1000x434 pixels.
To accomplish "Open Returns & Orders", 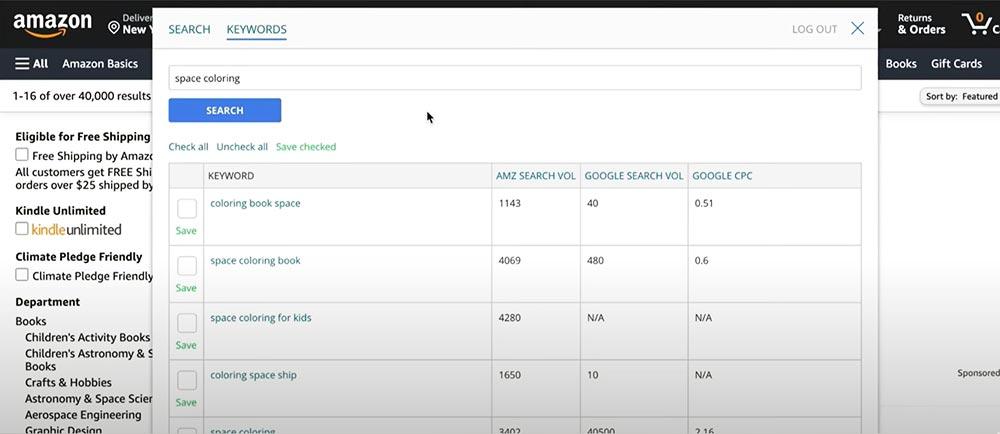I will click(x=922, y=24).
